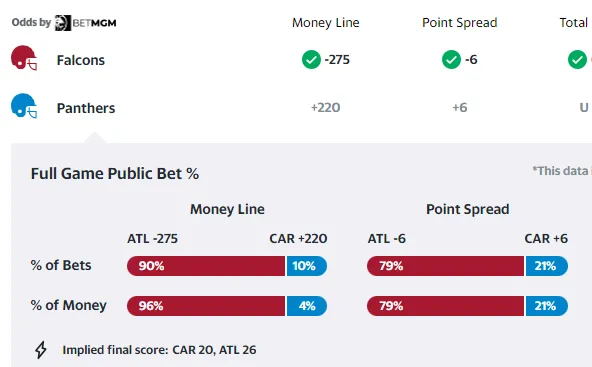Open the Panthers team name link
The width and height of the screenshot is (592, 367).
[86, 108]
